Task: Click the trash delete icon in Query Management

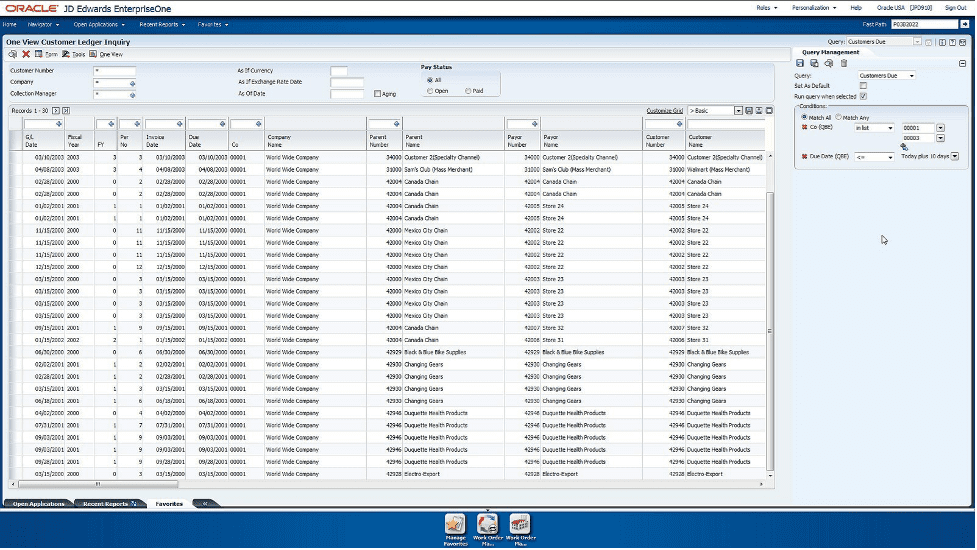Action: tap(843, 63)
